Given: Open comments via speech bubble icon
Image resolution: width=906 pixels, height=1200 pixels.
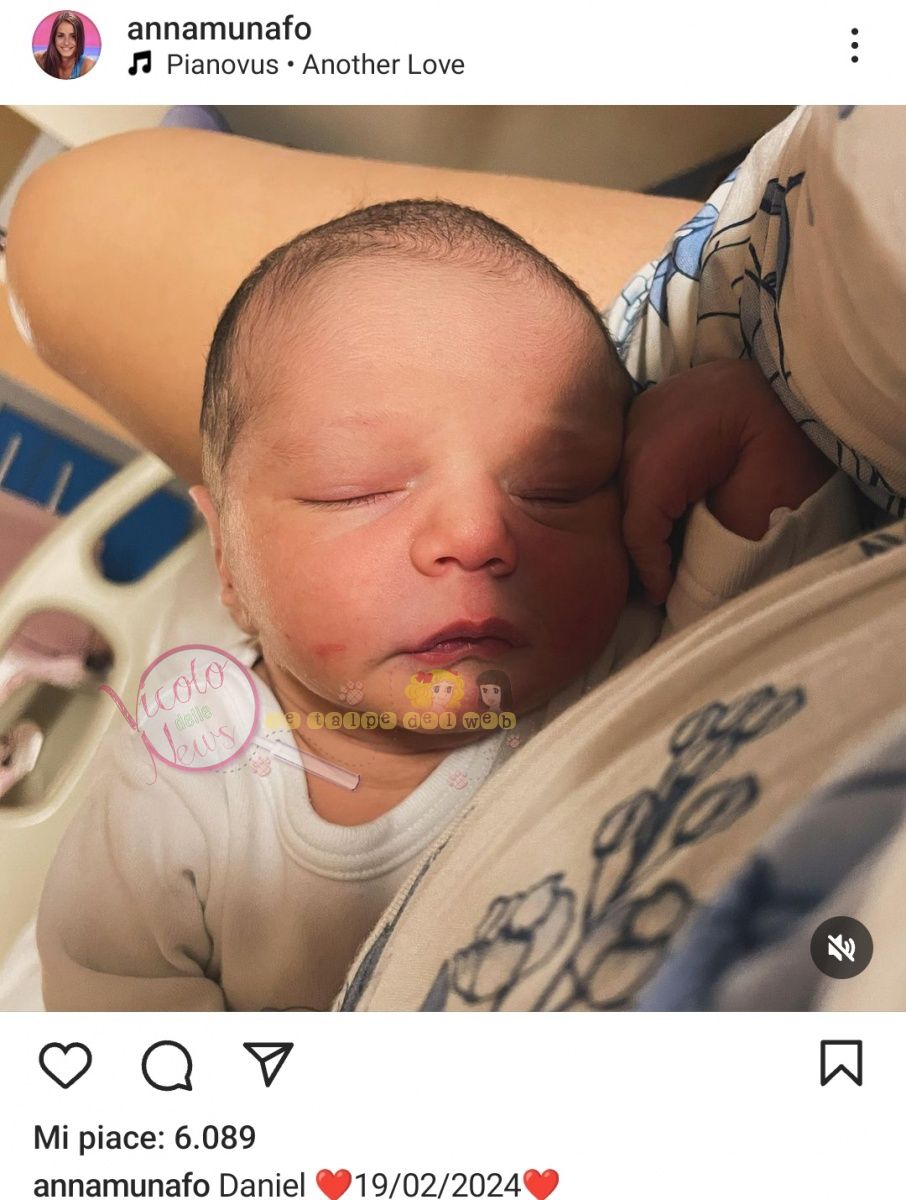Looking at the screenshot, I should (167, 1065).
